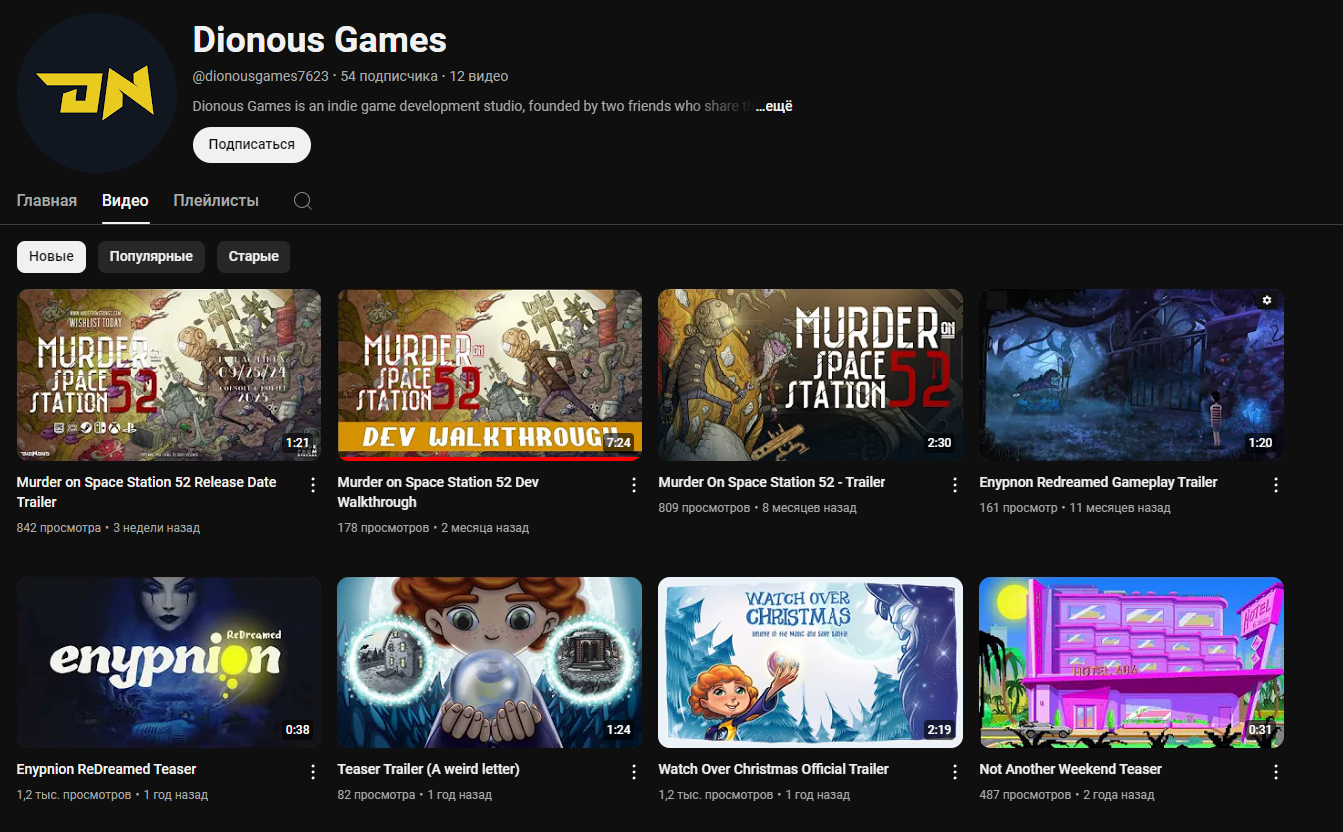Play the Watch Over Christmas thumbnail (2:19)
The image size is (1343, 832).
point(811,662)
